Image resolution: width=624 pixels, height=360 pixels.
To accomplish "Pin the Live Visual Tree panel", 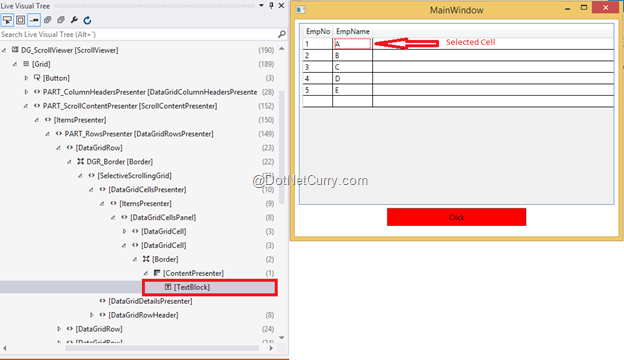I will (271, 6).
